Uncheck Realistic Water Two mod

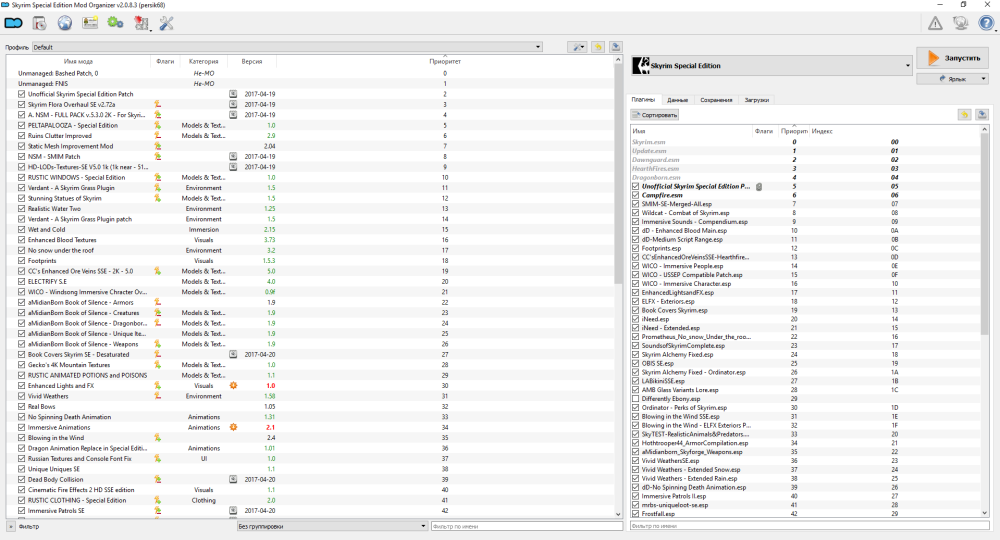click(x=22, y=208)
